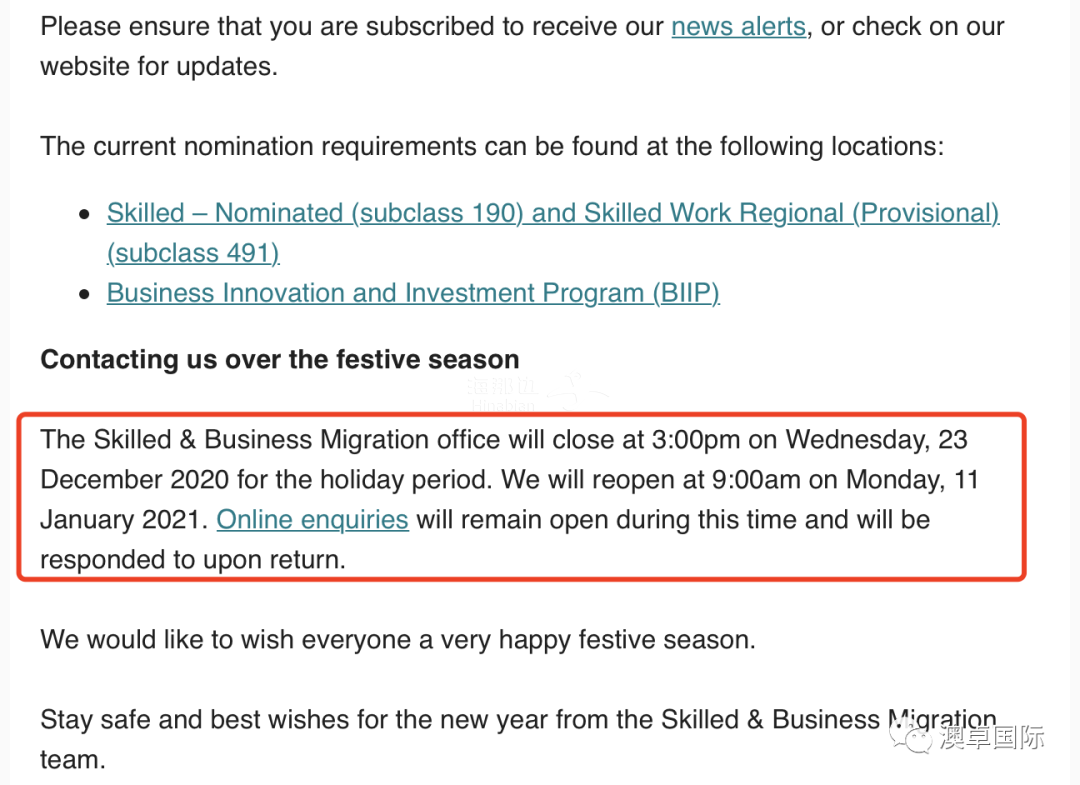The image size is (1080, 785).
Task: Click the '(subclass 491)' link text
Action: tap(193, 253)
